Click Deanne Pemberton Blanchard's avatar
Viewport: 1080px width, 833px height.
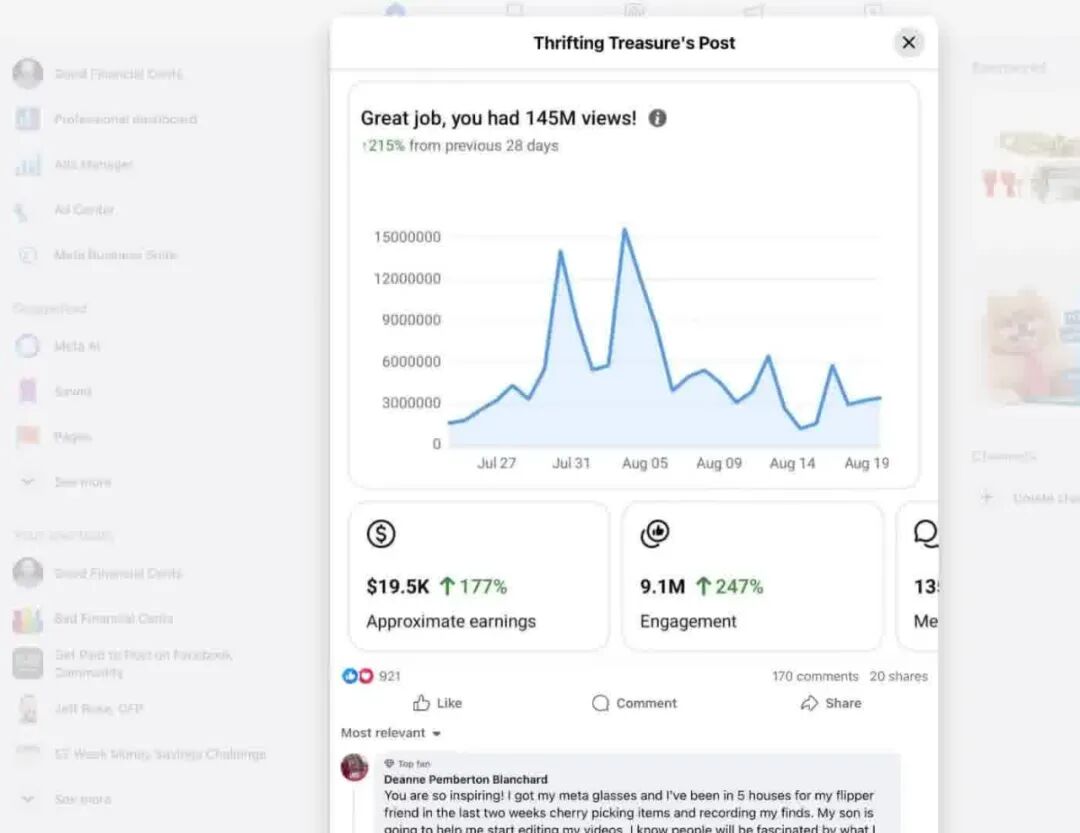tap(355, 767)
